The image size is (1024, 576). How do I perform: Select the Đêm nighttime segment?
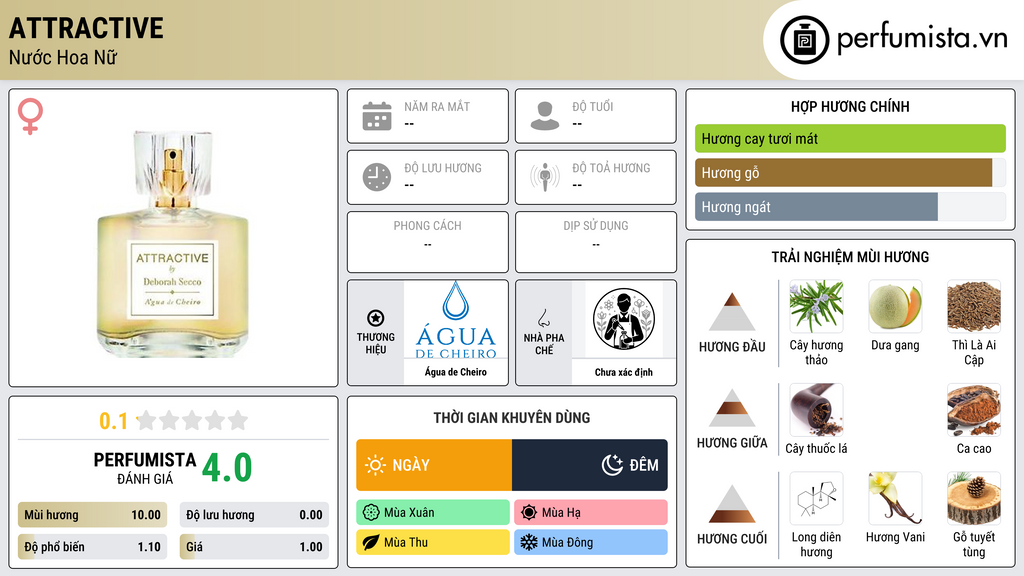[x=590, y=465]
